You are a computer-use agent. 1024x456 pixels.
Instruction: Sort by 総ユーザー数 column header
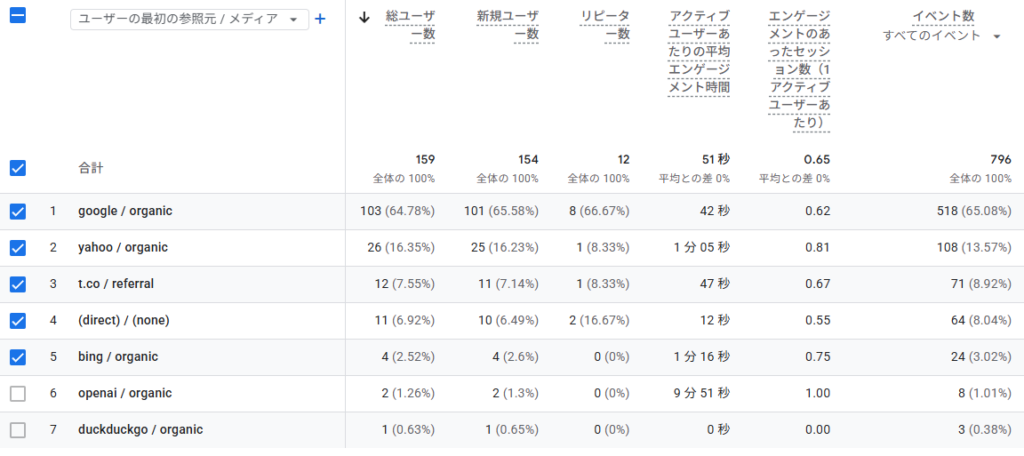pyautogui.click(x=411, y=25)
